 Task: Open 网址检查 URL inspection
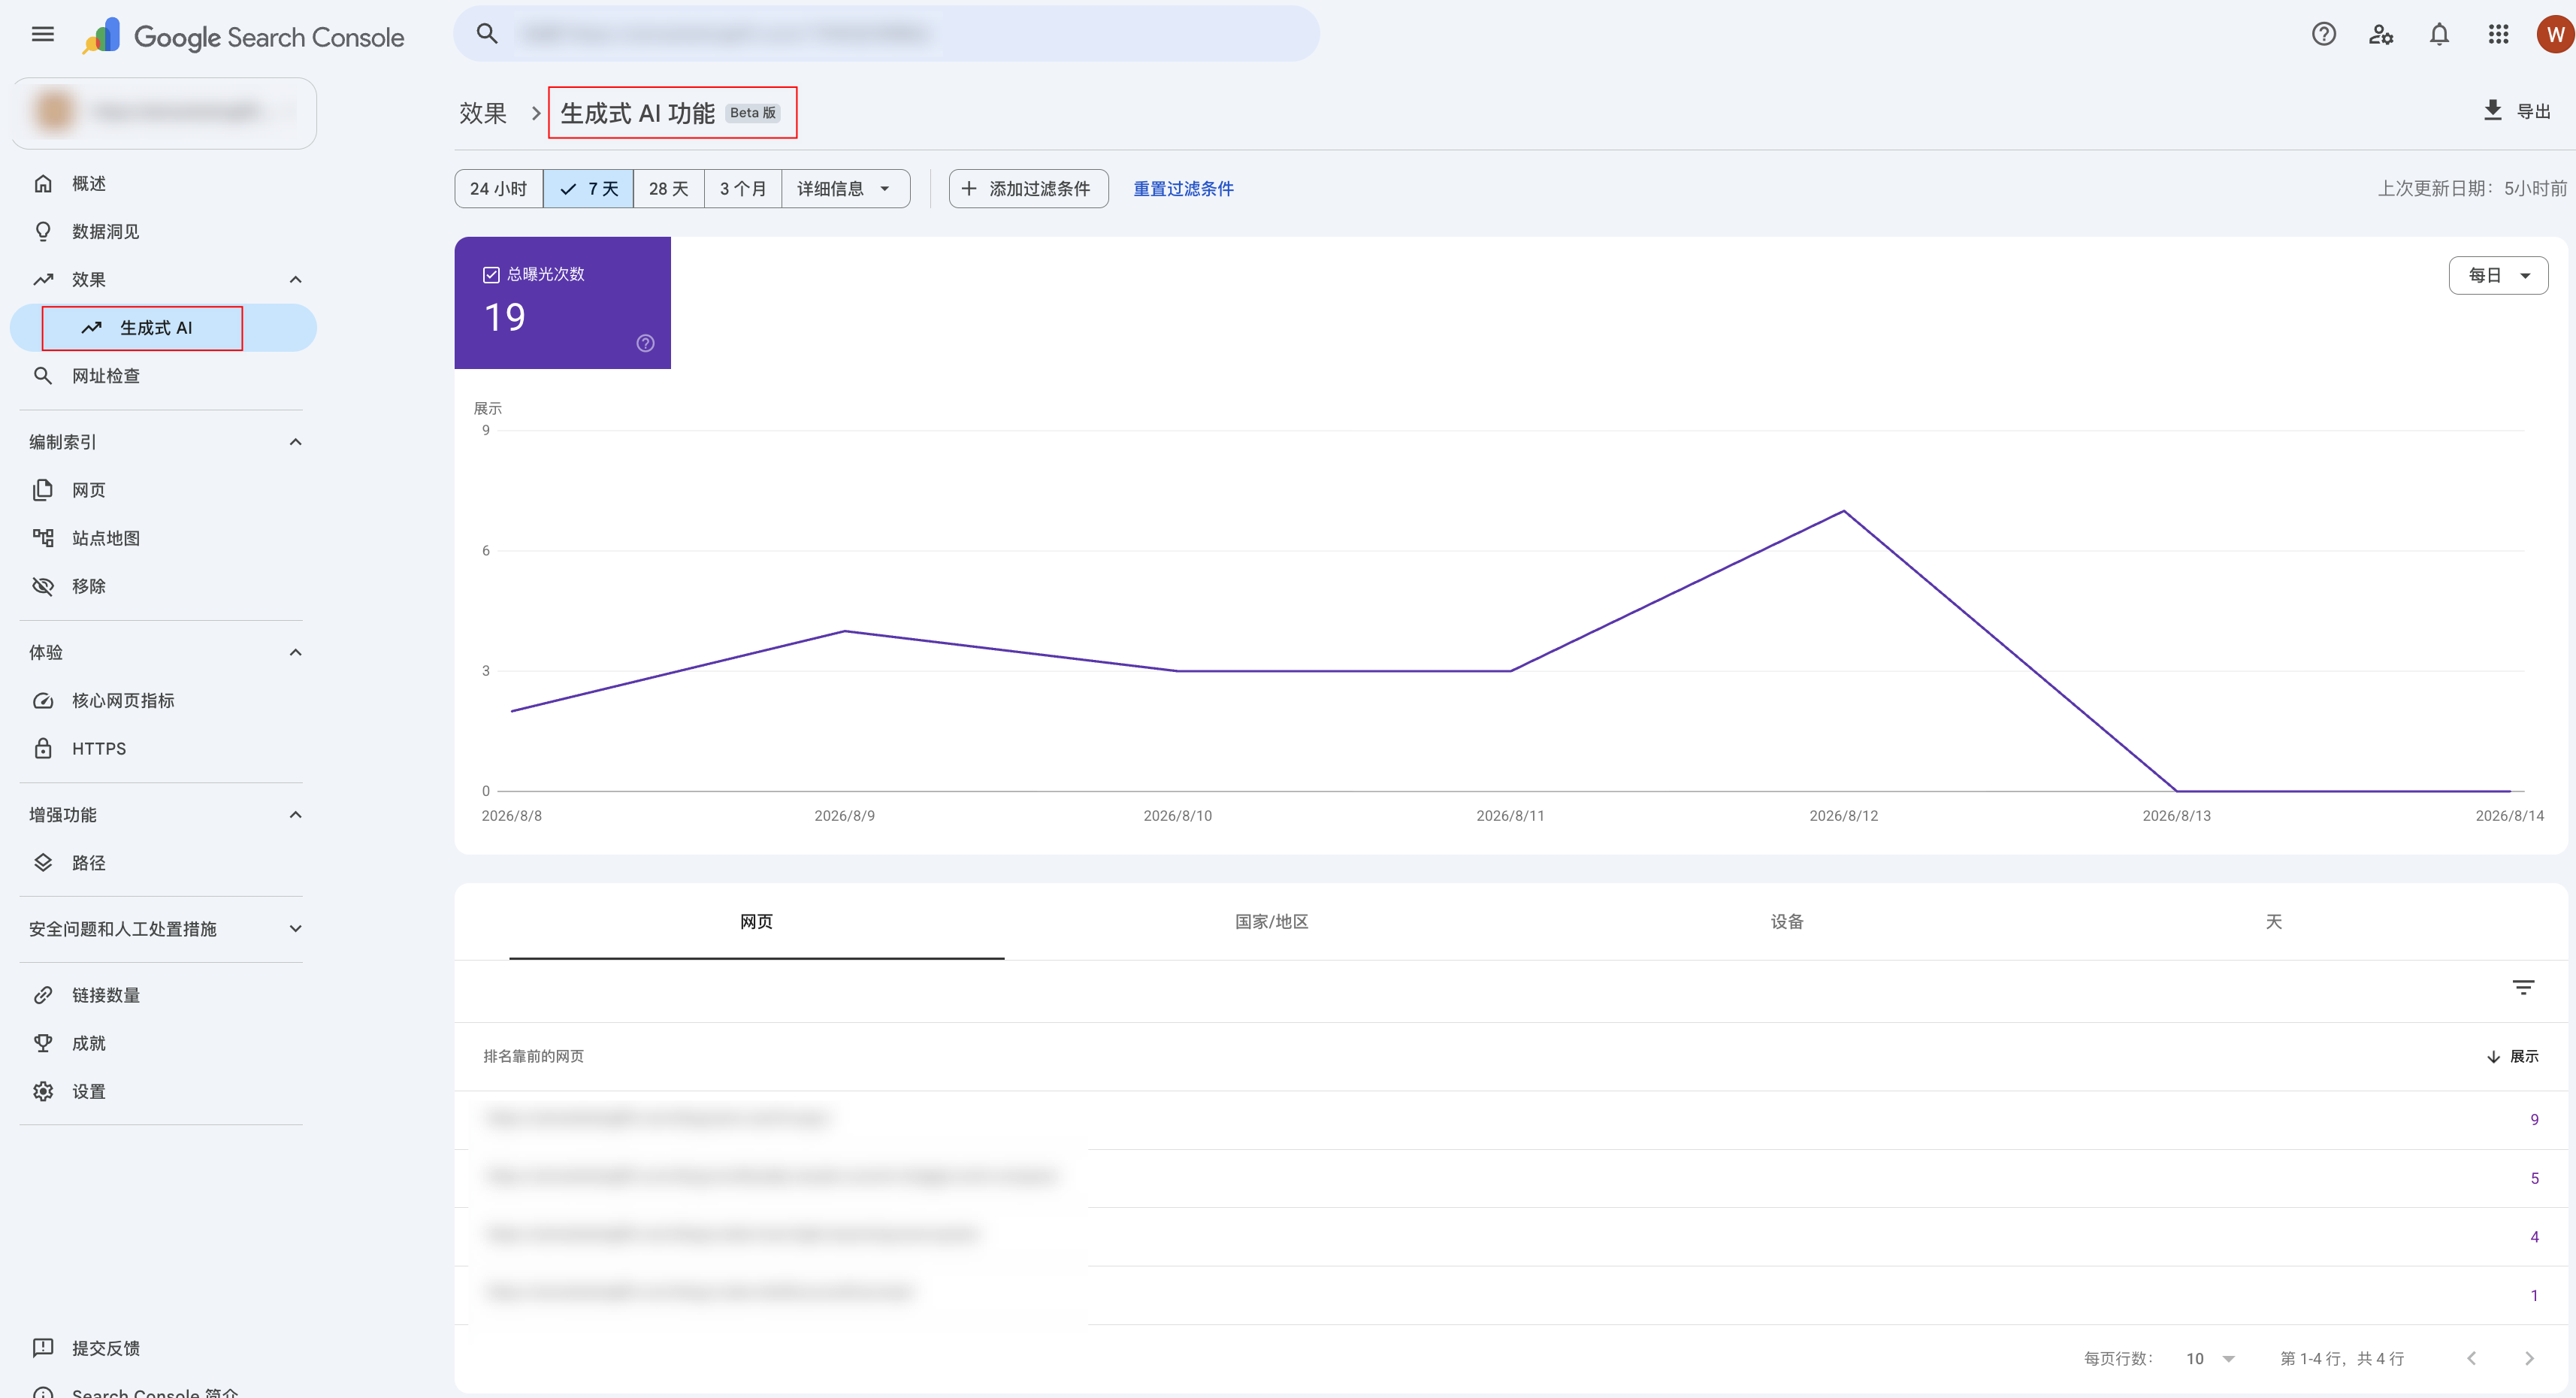point(163,376)
